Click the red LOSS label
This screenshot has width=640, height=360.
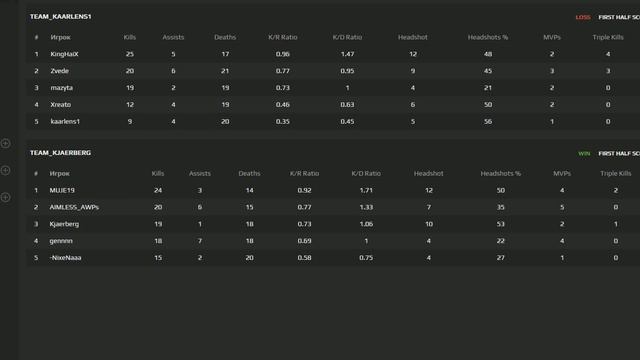(583, 17)
